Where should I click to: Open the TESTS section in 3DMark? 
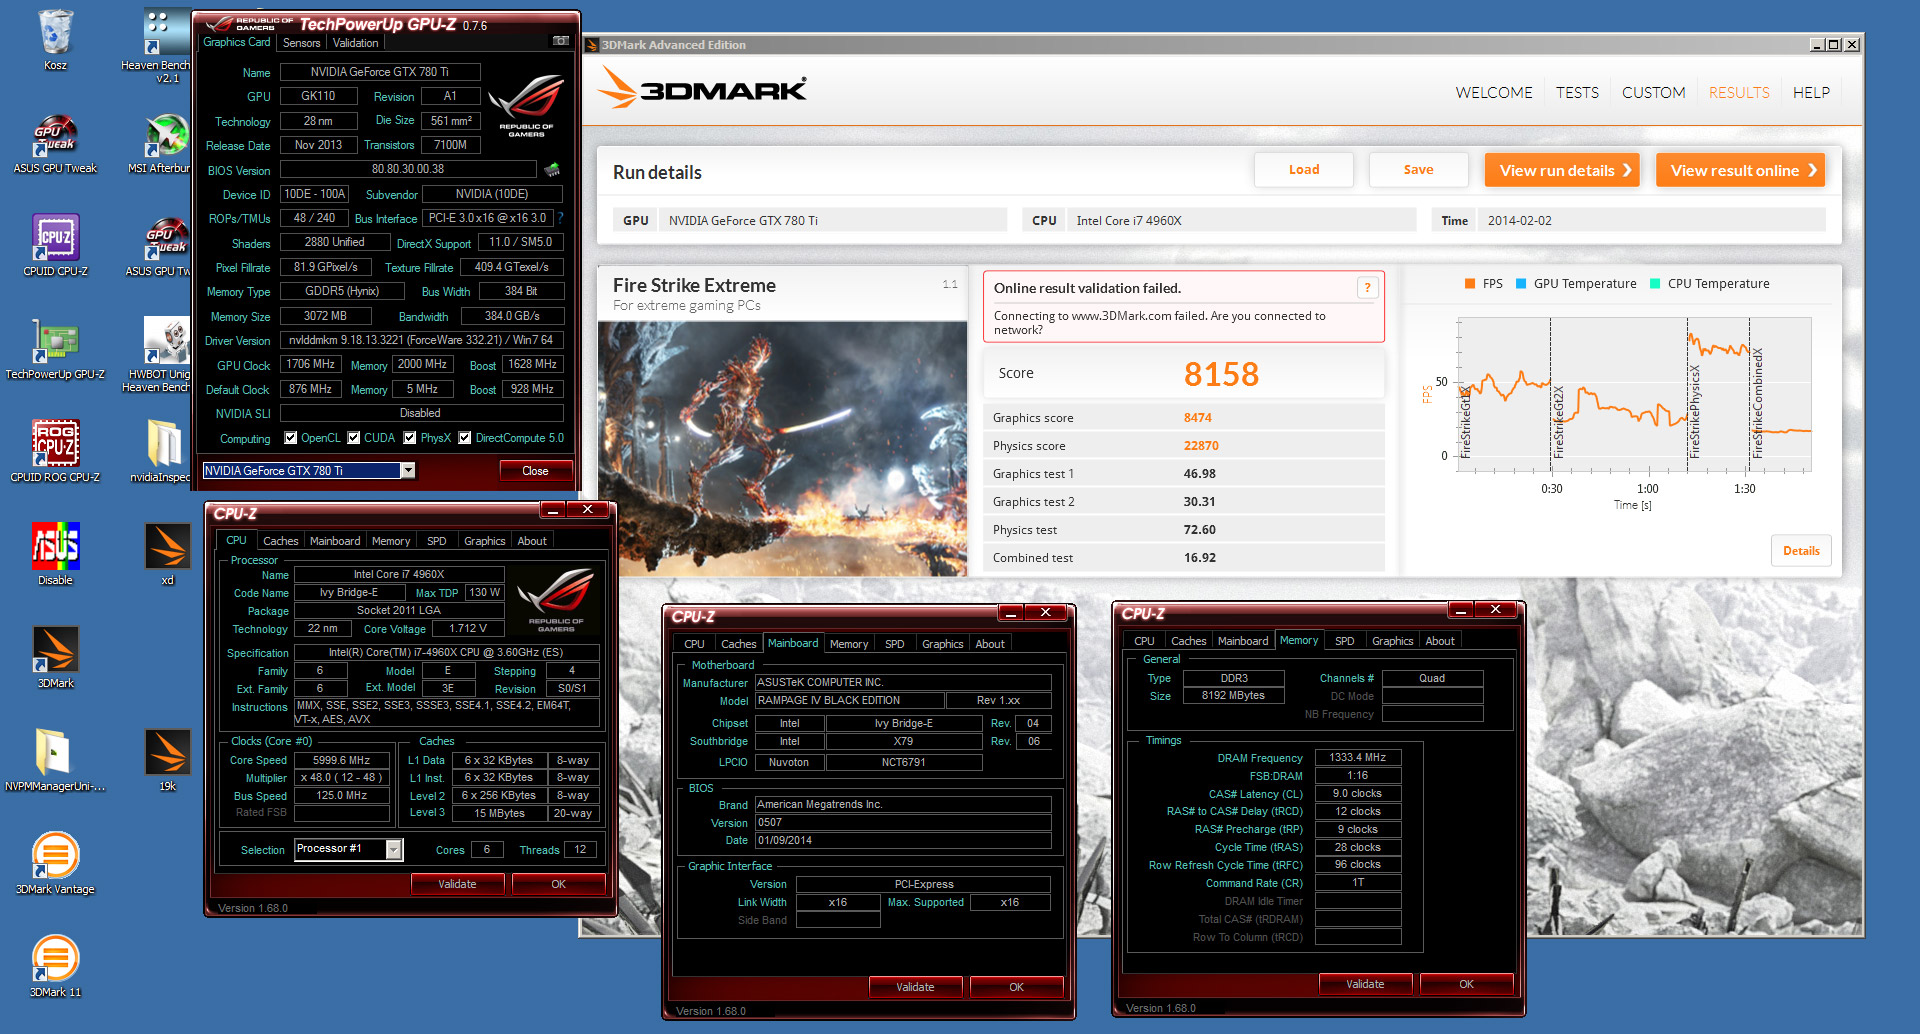pos(1577,92)
